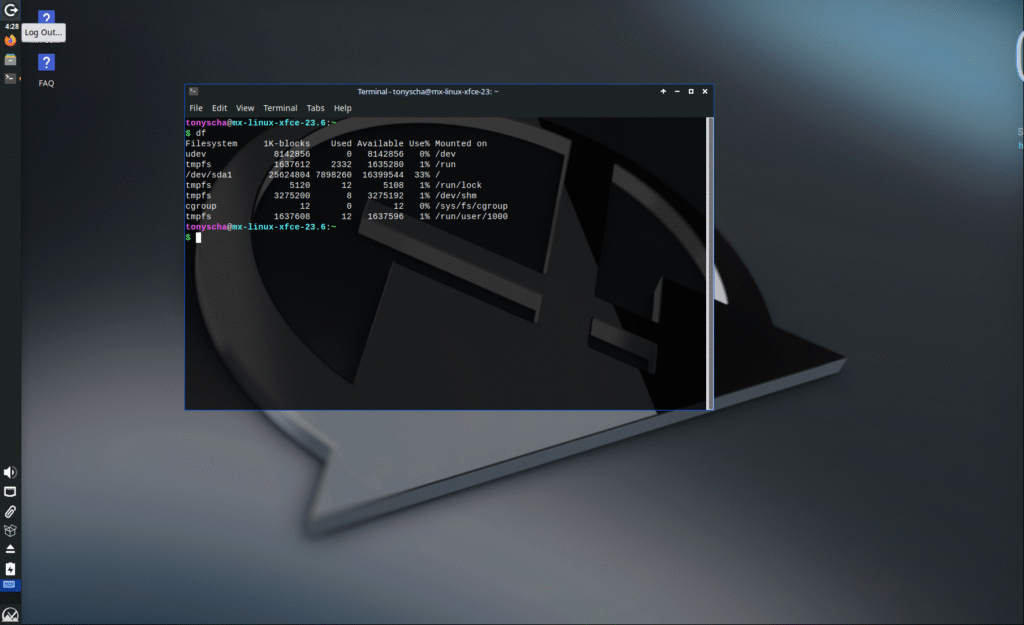The image size is (1024, 625).
Task: Click the Log Out panel icon
Action: tap(10, 10)
